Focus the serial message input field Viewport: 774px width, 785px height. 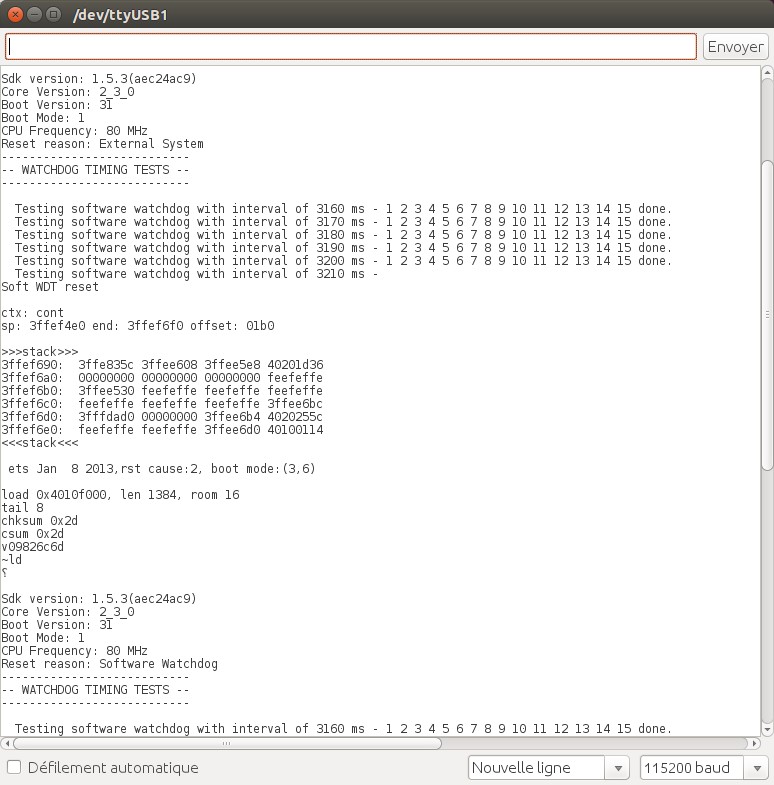pos(350,47)
